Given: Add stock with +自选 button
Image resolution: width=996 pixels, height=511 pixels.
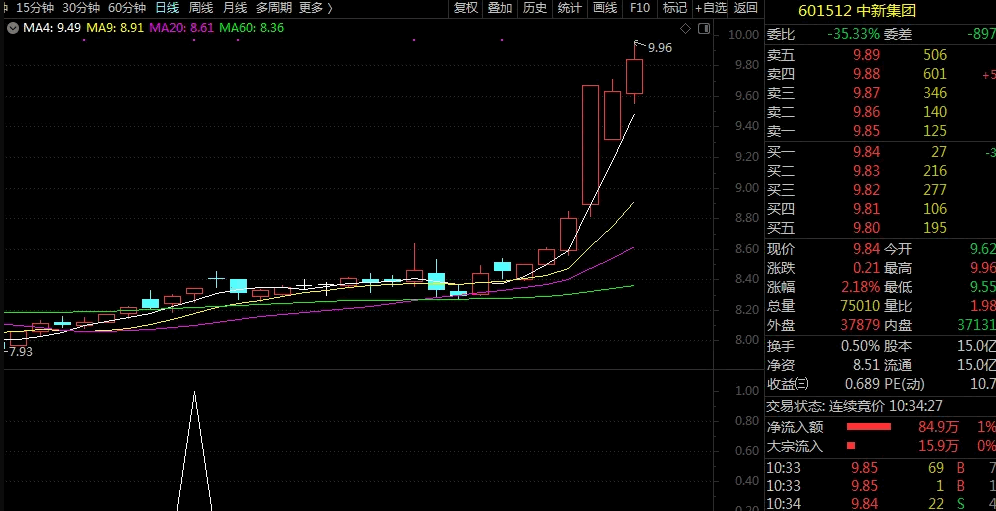Looking at the screenshot, I should (x=711, y=8).
